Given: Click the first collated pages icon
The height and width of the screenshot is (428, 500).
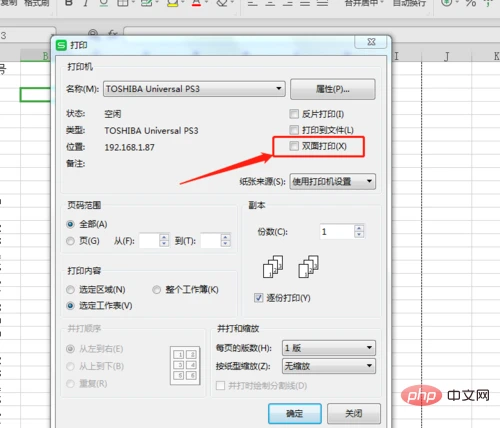Looking at the screenshot, I should tap(273, 267).
